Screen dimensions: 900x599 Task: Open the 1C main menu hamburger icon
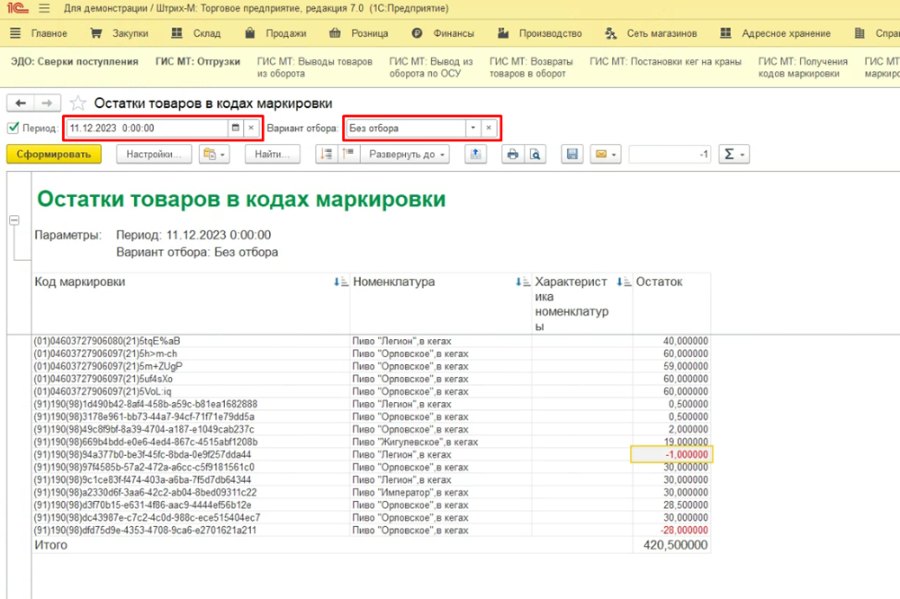tap(44, 9)
